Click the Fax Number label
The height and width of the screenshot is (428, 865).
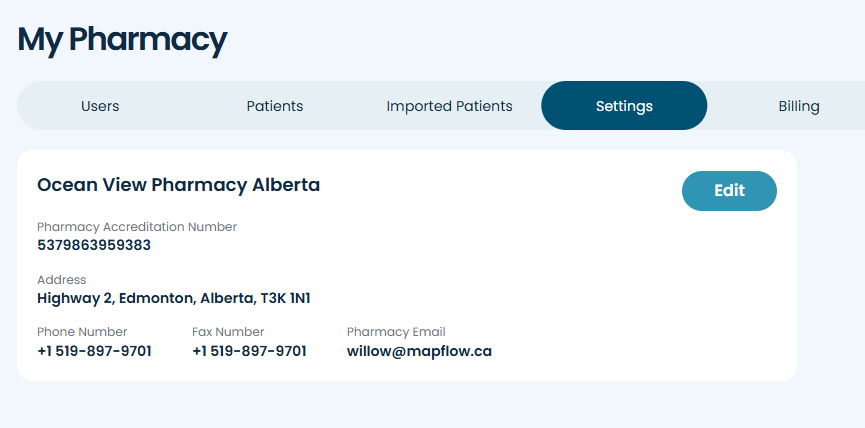click(228, 332)
